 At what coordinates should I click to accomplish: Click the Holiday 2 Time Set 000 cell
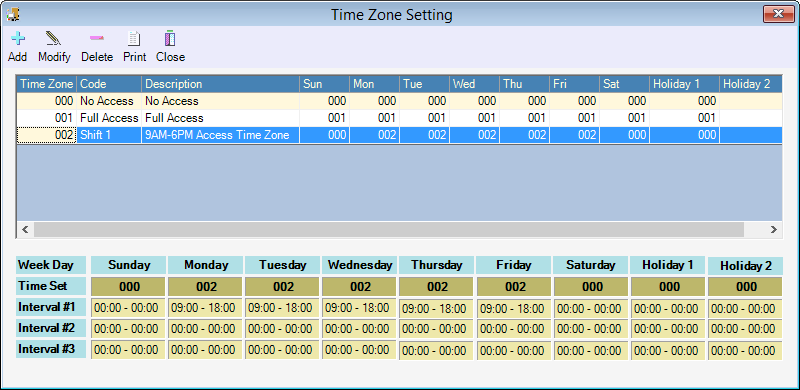pos(744,287)
